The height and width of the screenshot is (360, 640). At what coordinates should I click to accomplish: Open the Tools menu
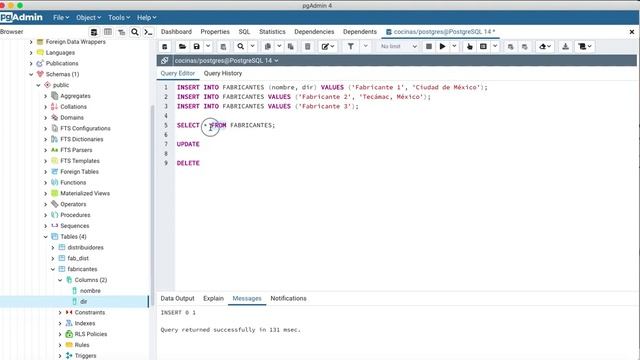click(119, 18)
